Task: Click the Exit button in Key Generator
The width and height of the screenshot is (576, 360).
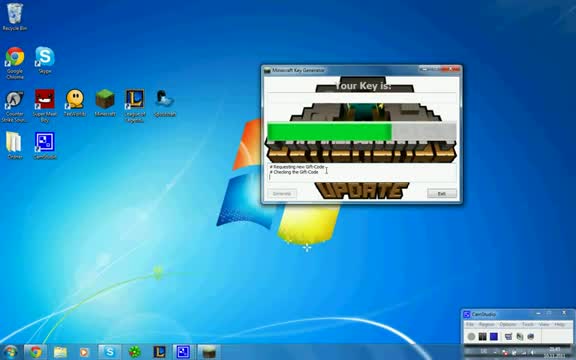Action: 442,194
